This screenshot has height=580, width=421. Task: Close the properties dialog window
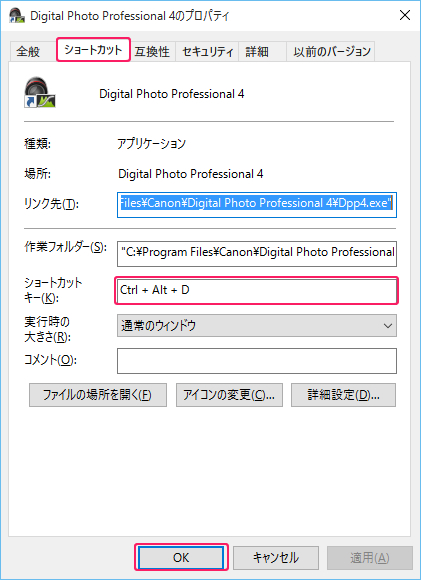[405, 15]
